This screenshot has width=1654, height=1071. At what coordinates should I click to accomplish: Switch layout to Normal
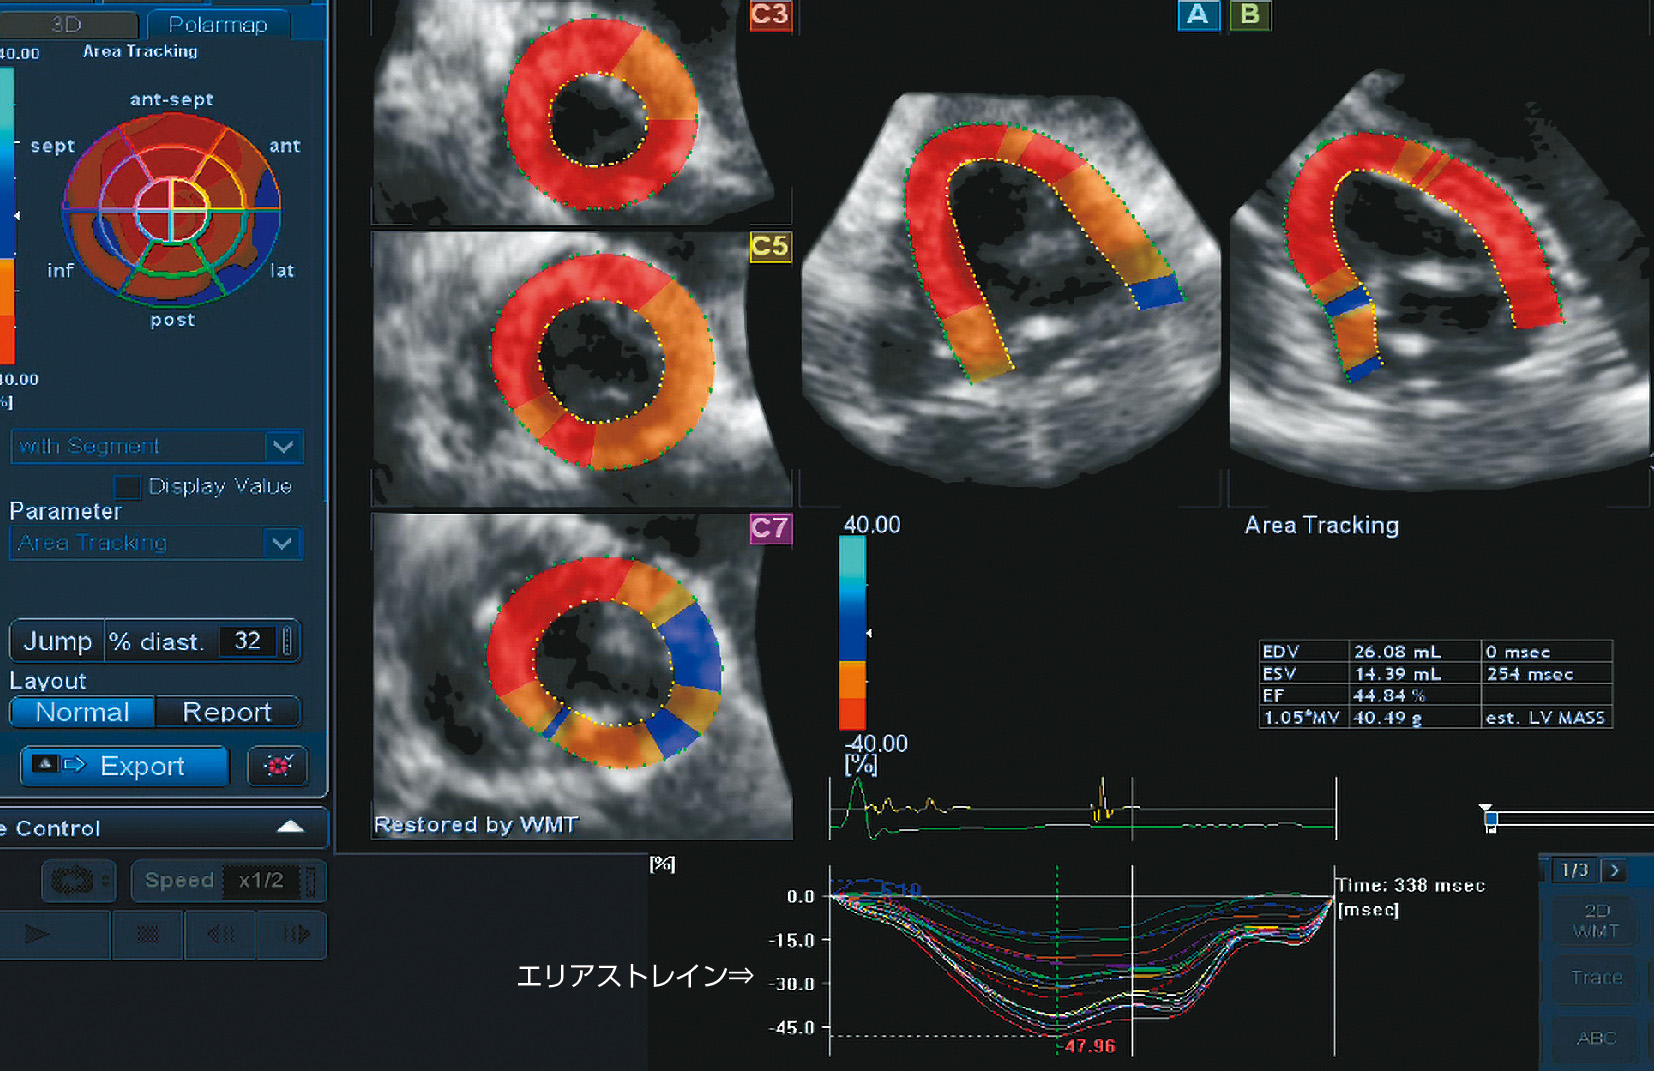82,712
